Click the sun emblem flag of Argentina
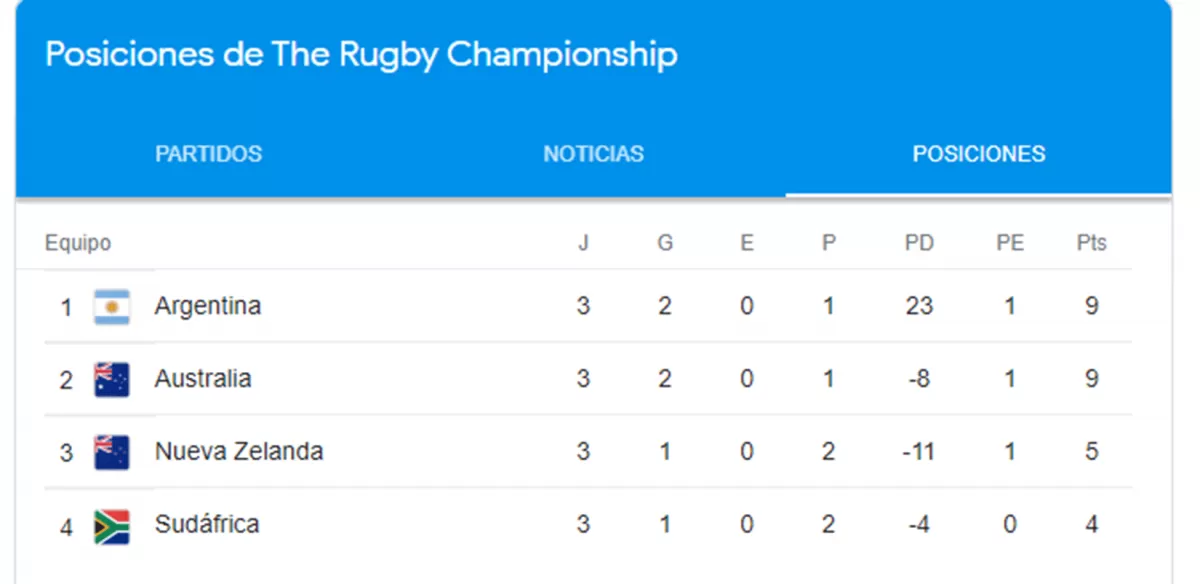1200x584 pixels. pos(113,305)
